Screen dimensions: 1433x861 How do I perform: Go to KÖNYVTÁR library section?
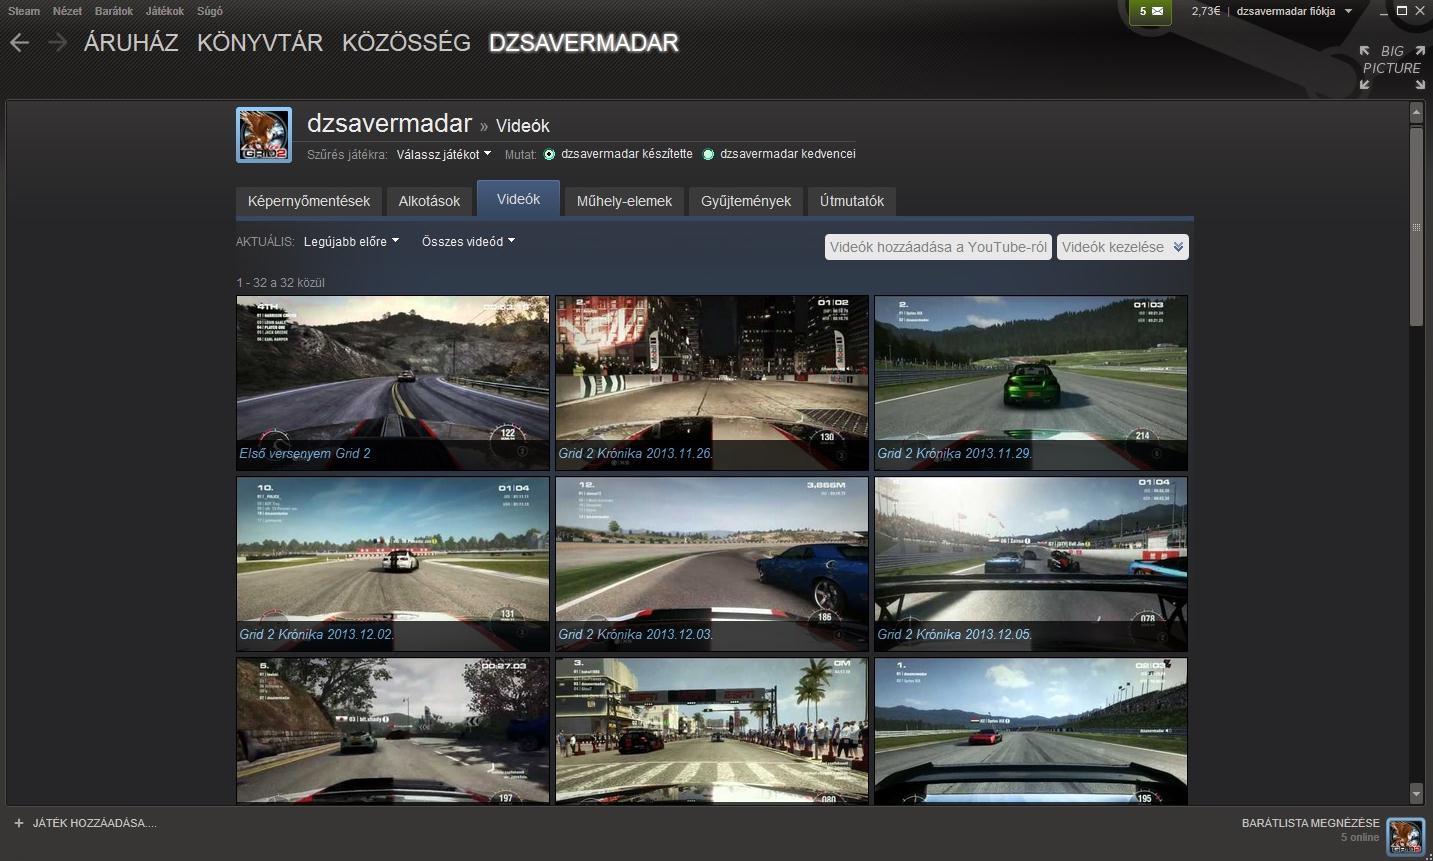pos(260,43)
